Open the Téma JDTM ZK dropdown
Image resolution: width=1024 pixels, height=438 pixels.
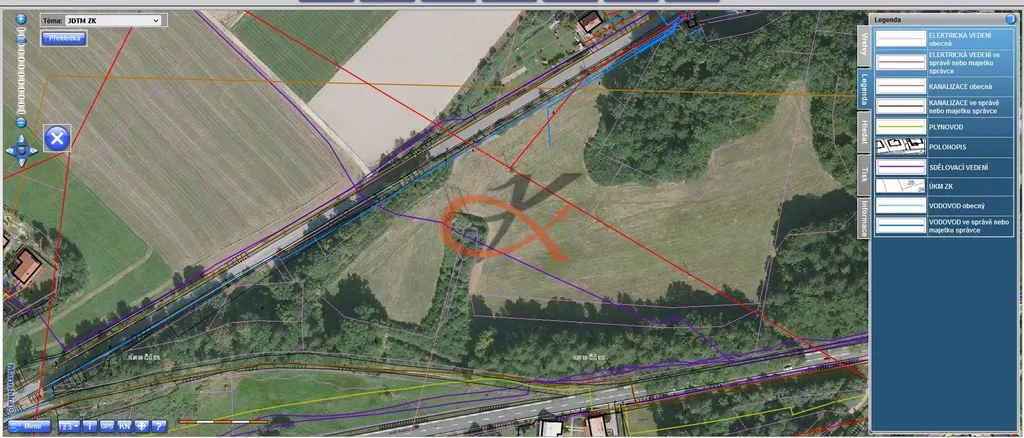click(x=102, y=19)
